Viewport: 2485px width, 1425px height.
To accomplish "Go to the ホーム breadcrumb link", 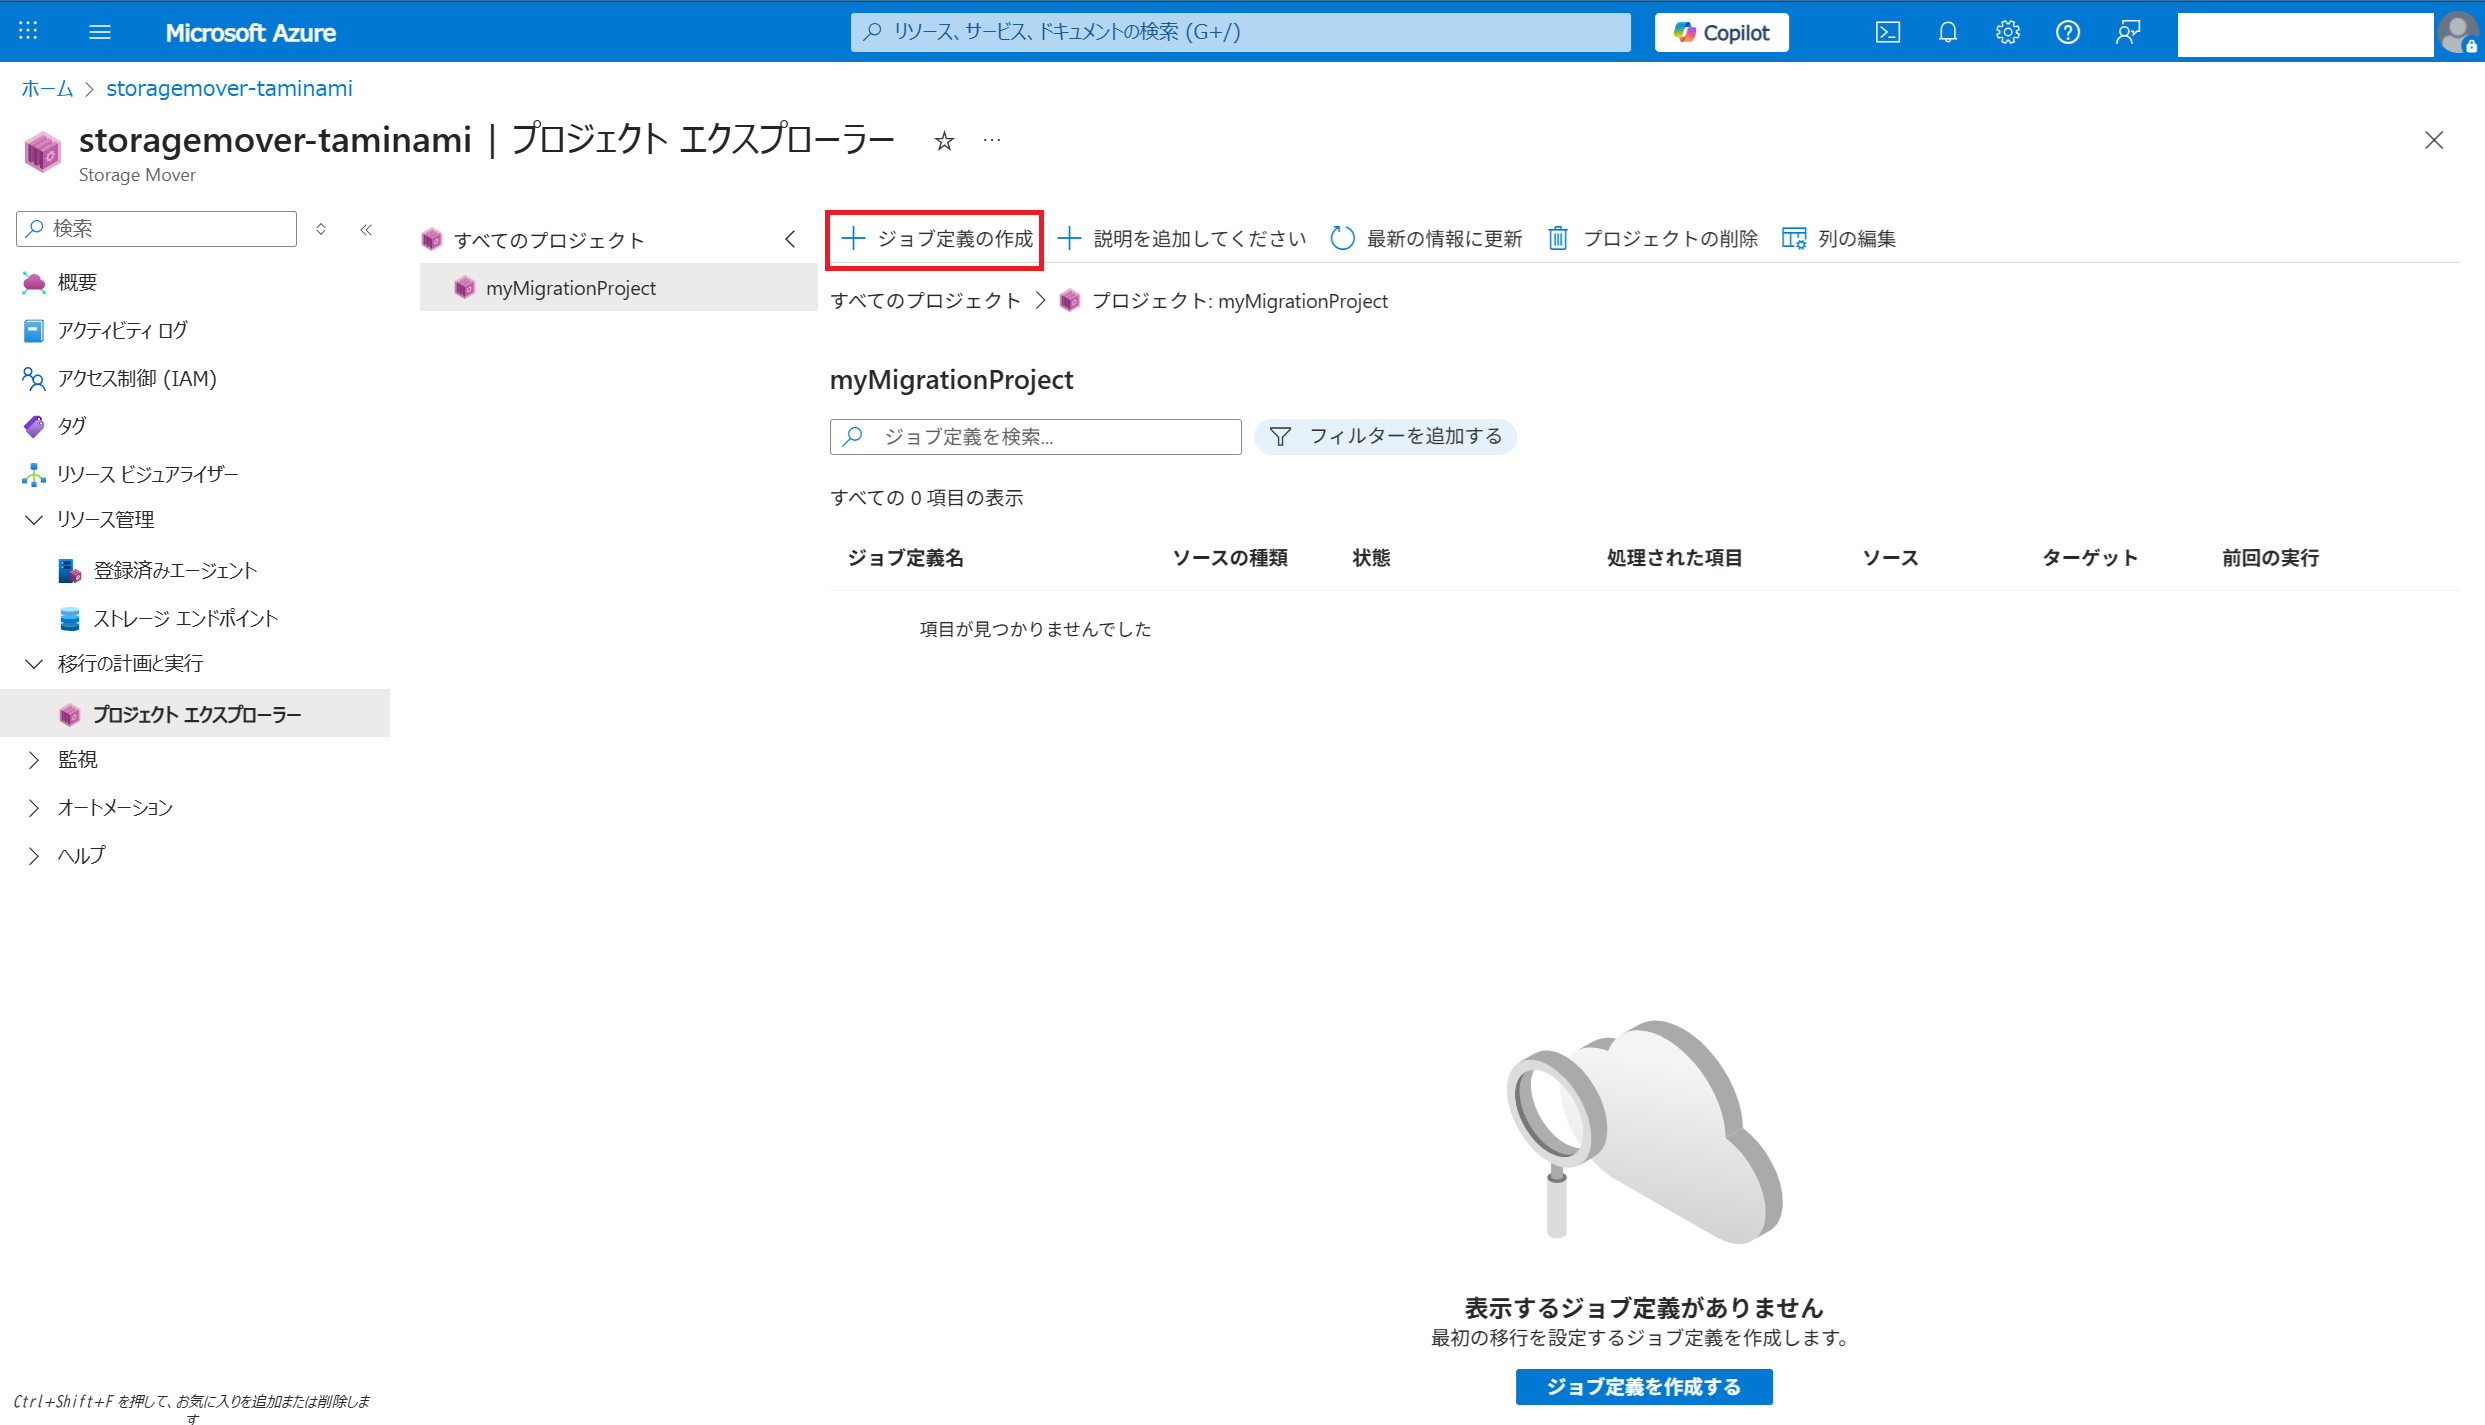I will (x=48, y=88).
